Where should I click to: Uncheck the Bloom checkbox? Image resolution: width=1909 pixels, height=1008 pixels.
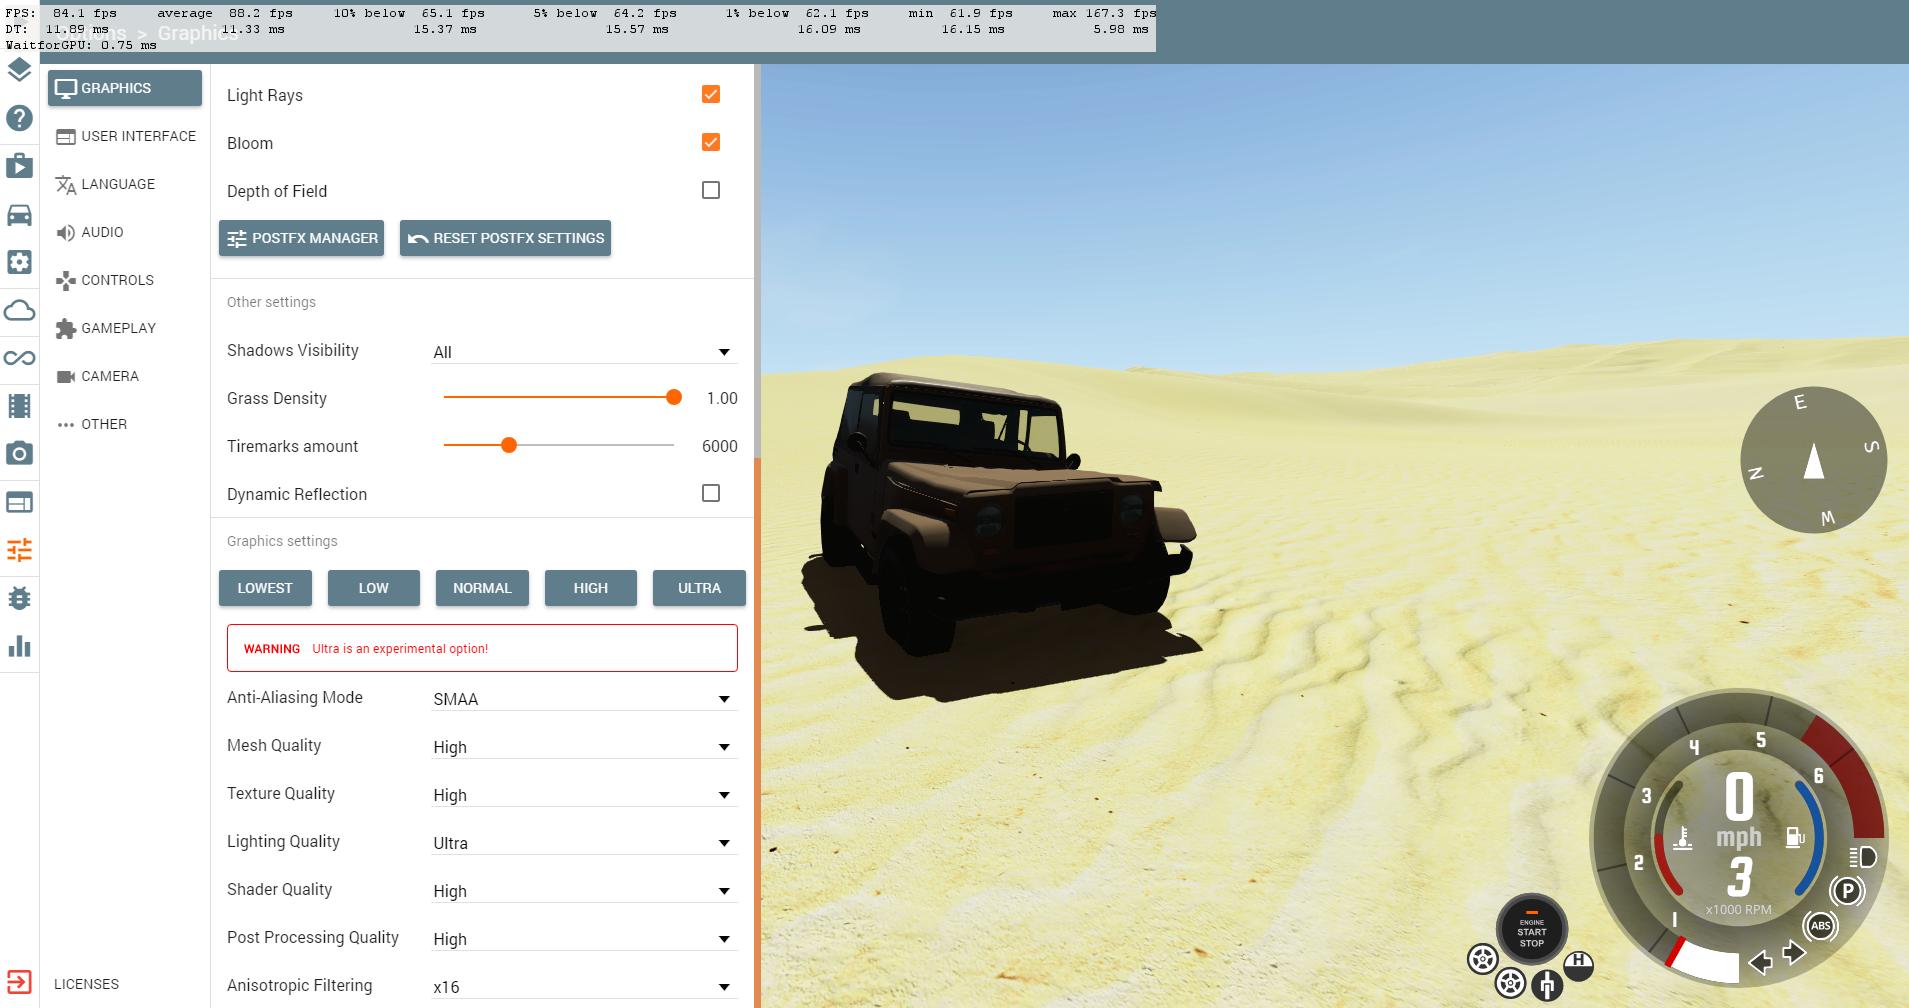coord(711,142)
